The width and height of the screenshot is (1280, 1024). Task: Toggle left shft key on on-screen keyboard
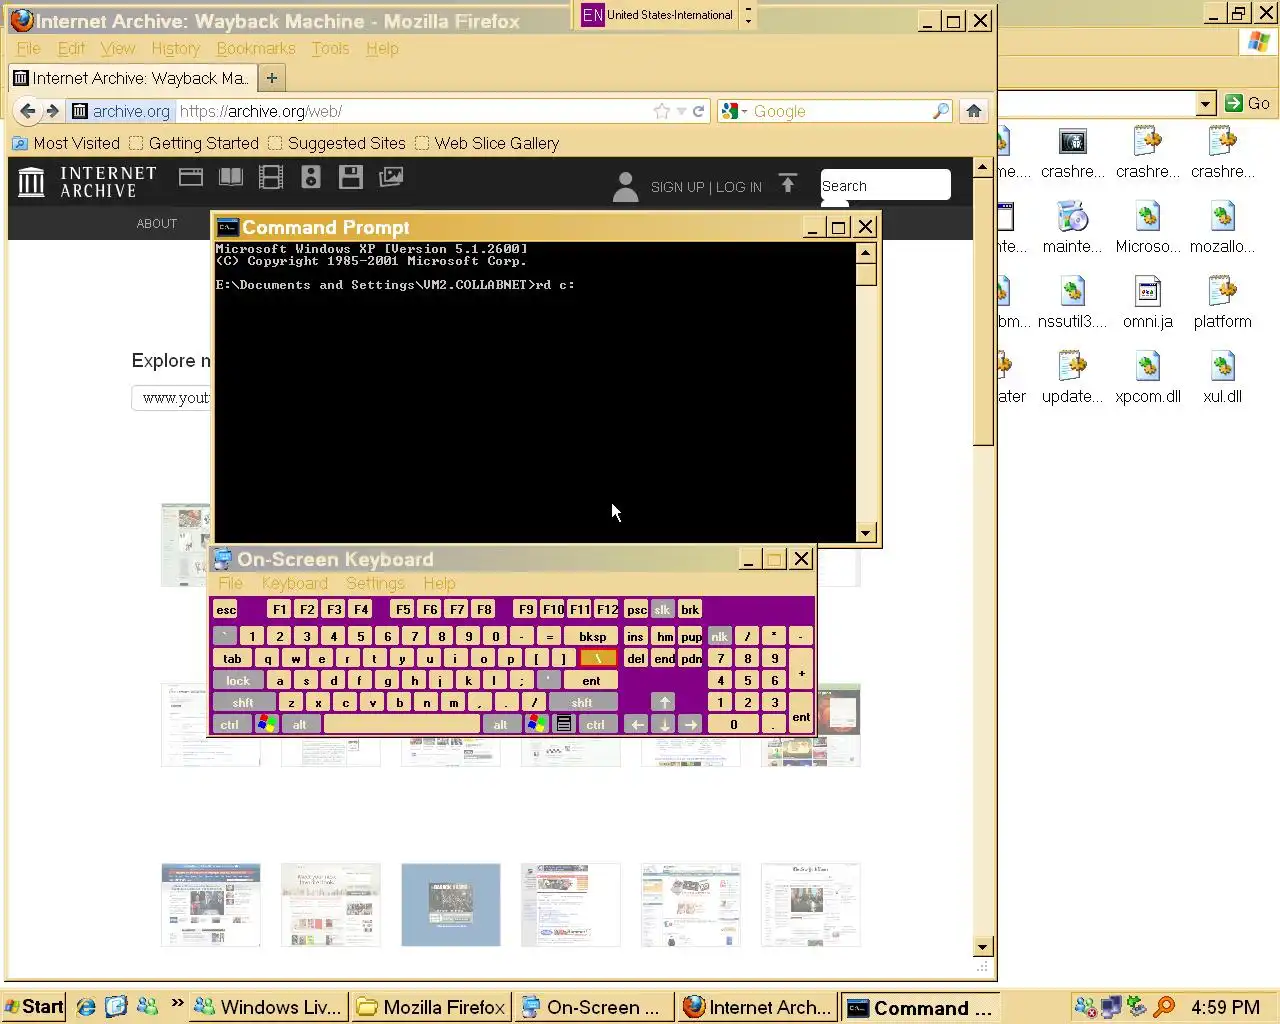coord(243,702)
